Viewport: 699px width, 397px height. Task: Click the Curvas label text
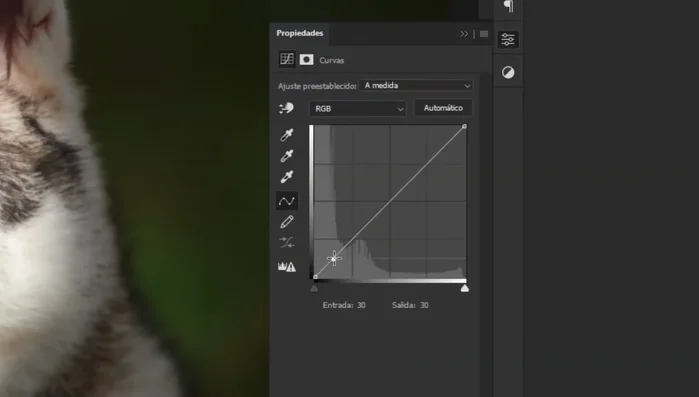point(332,60)
